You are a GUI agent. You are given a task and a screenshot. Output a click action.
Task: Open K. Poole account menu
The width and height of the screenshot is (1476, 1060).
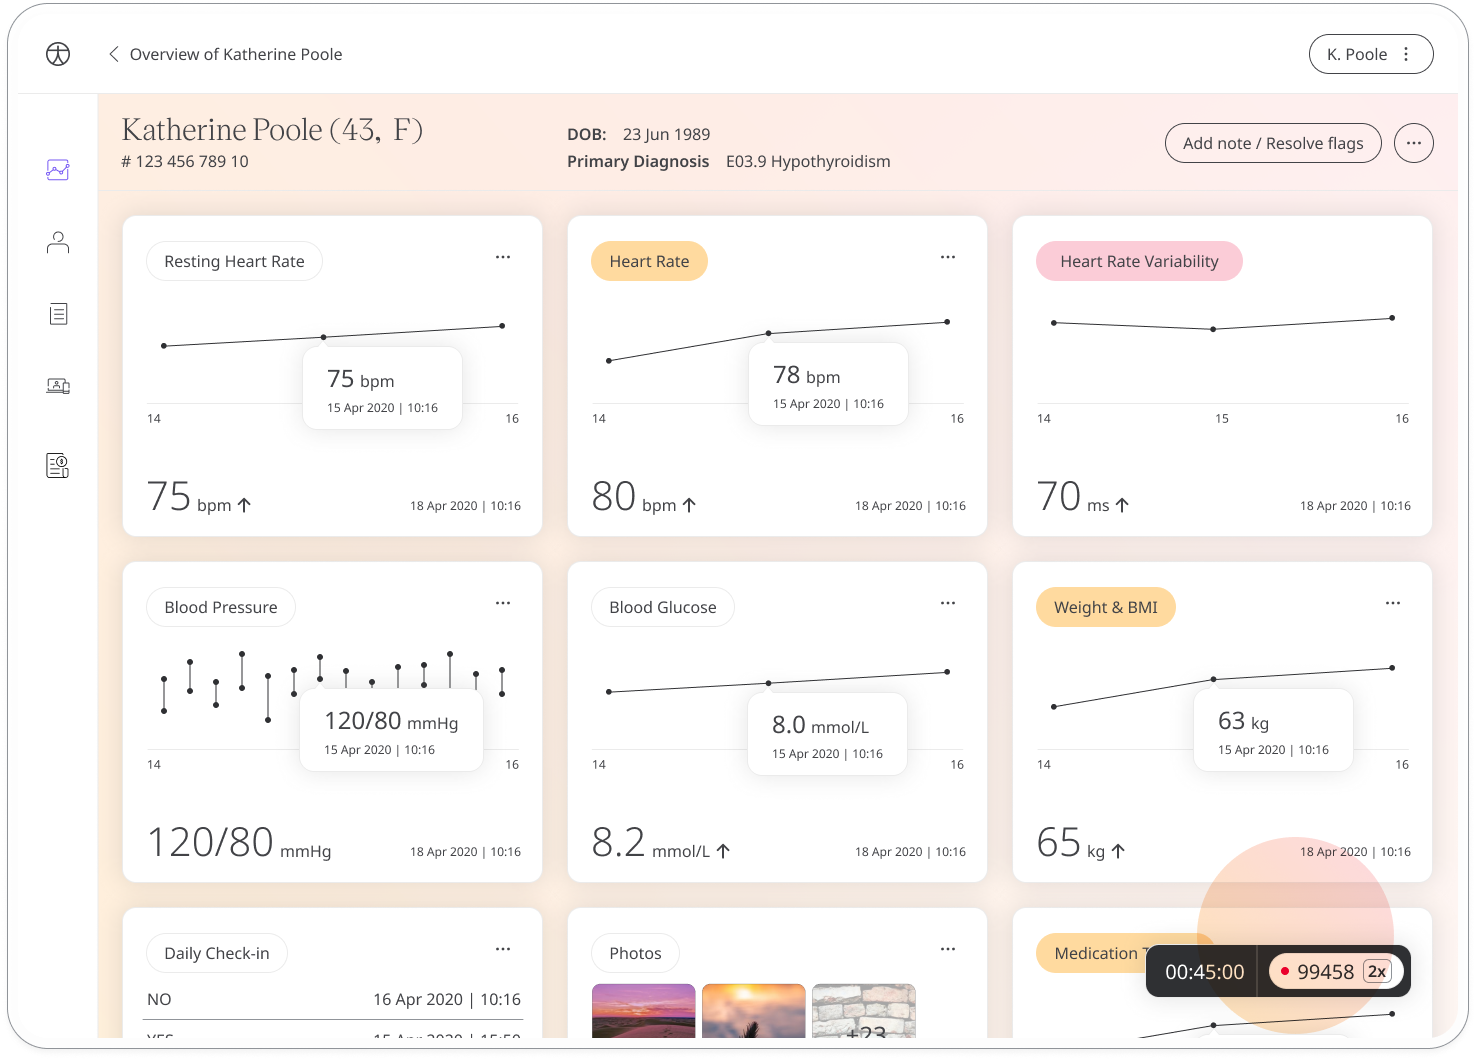1371,54
